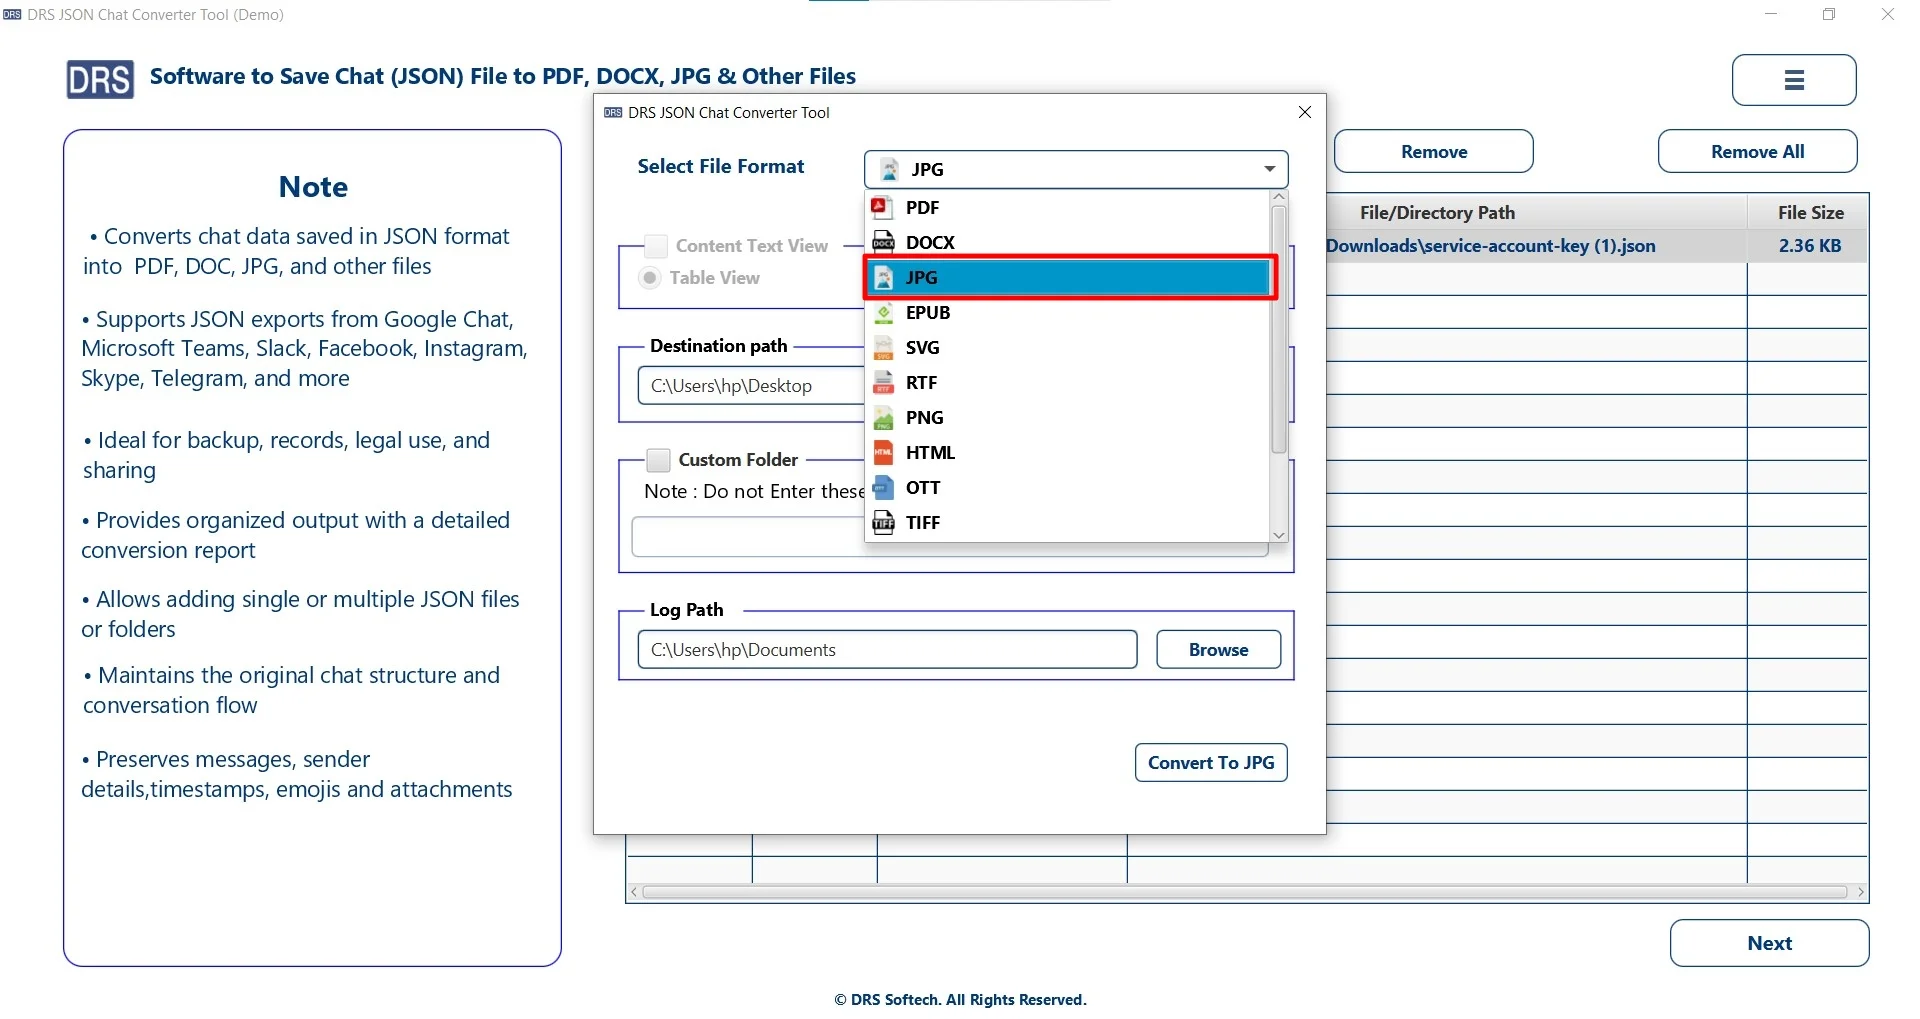Browse for a log path
The width and height of the screenshot is (1920, 1019).
[1218, 650]
